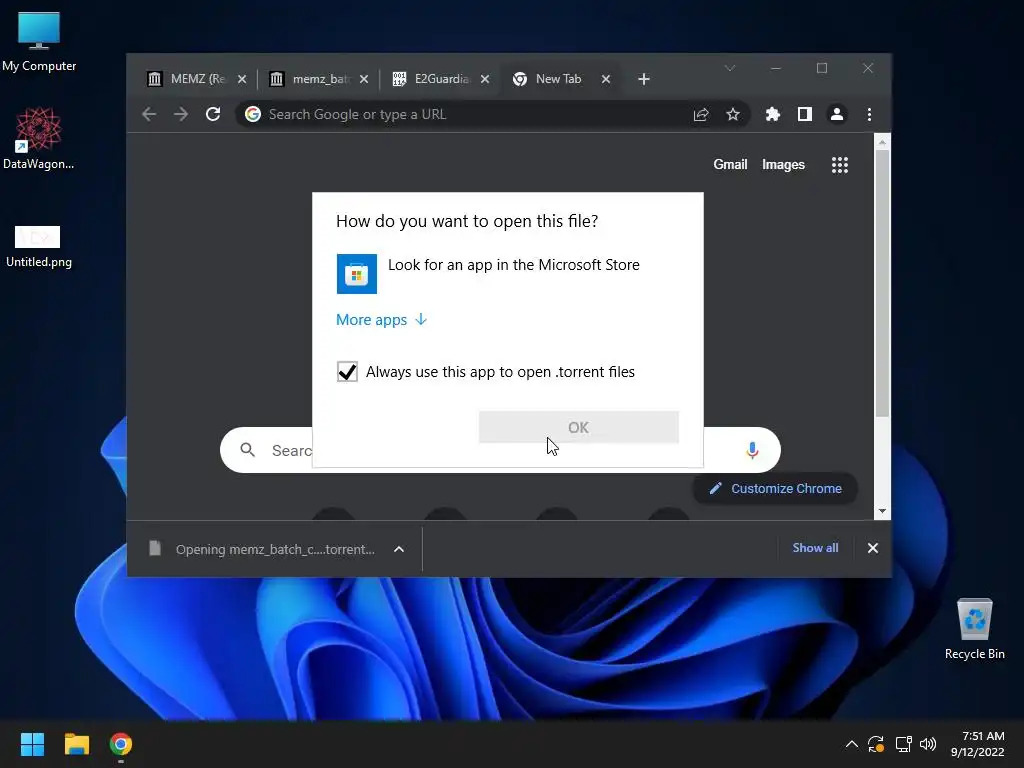The width and height of the screenshot is (1024, 768).
Task: Open the Windows Start menu
Action: (x=33, y=744)
